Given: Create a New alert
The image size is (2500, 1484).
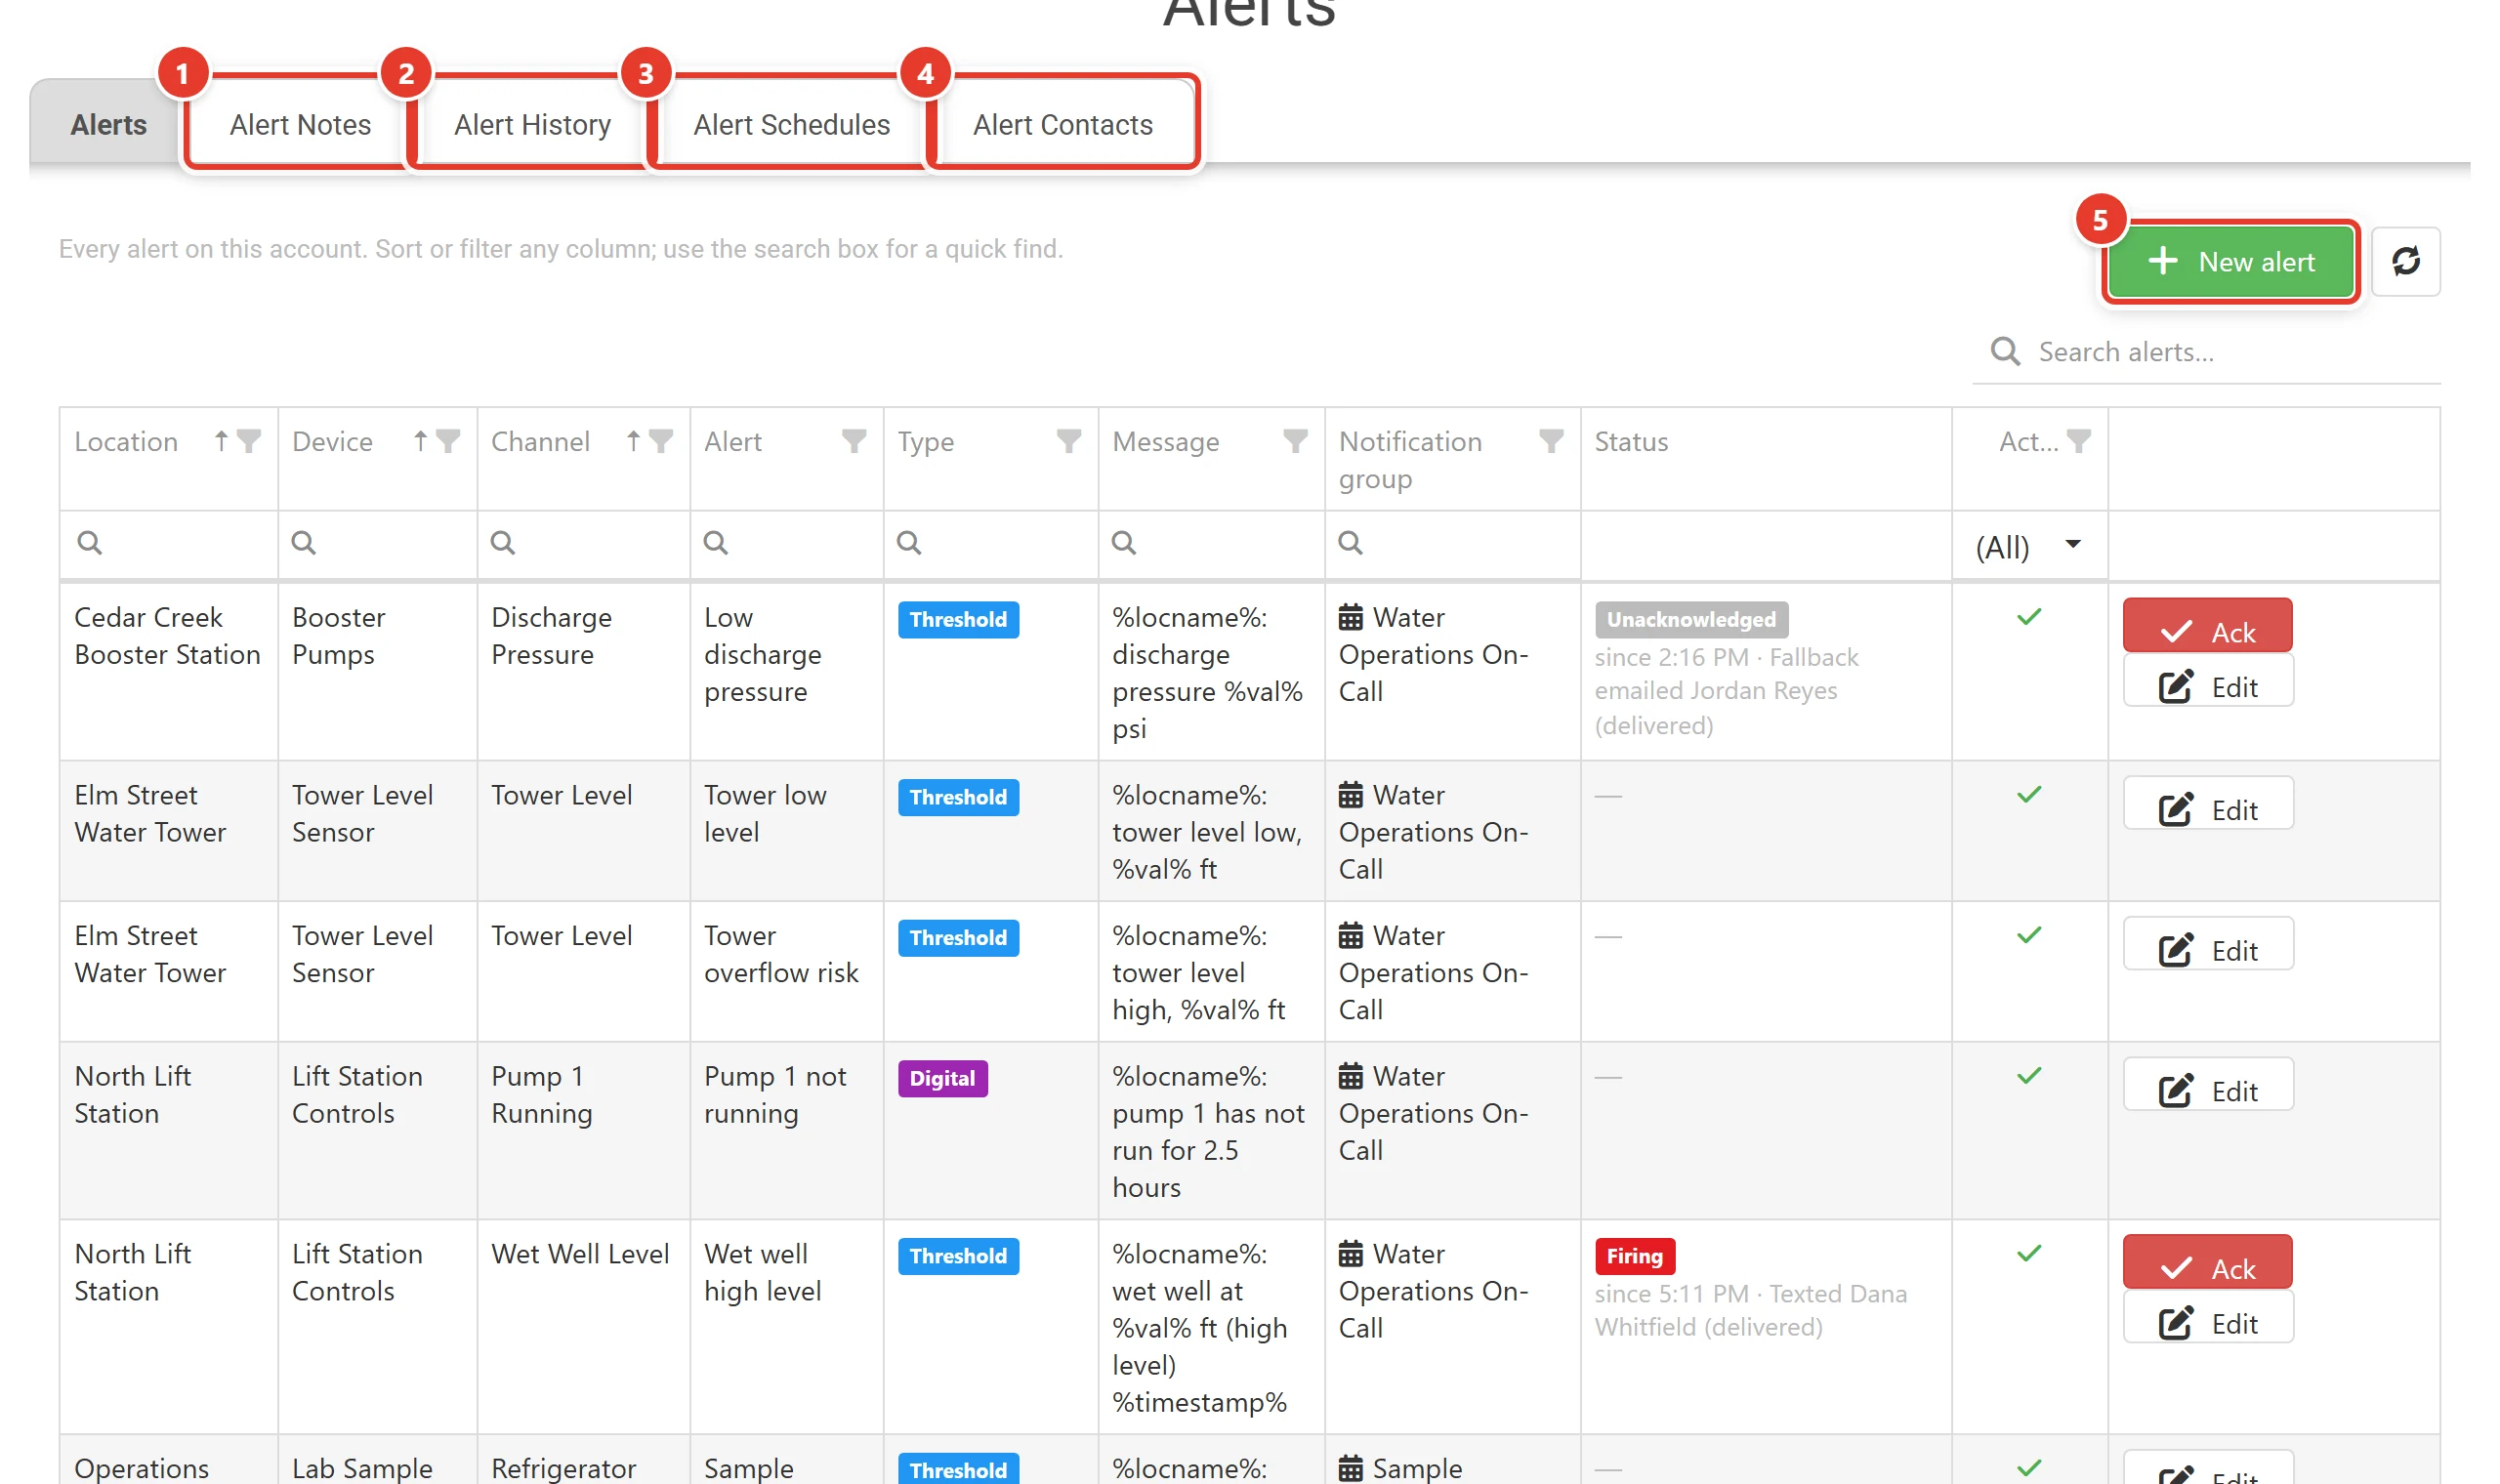Looking at the screenshot, I should tap(2230, 261).
